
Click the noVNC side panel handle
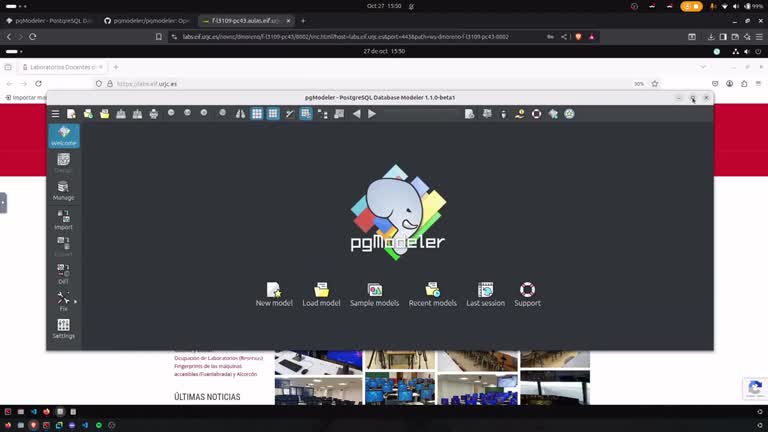pyautogui.click(x=3, y=203)
